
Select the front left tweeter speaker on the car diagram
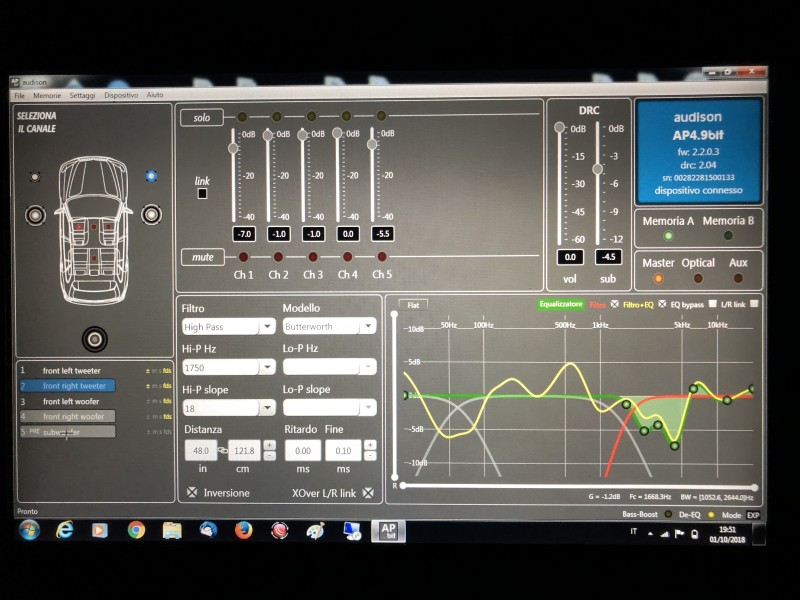coord(35,177)
